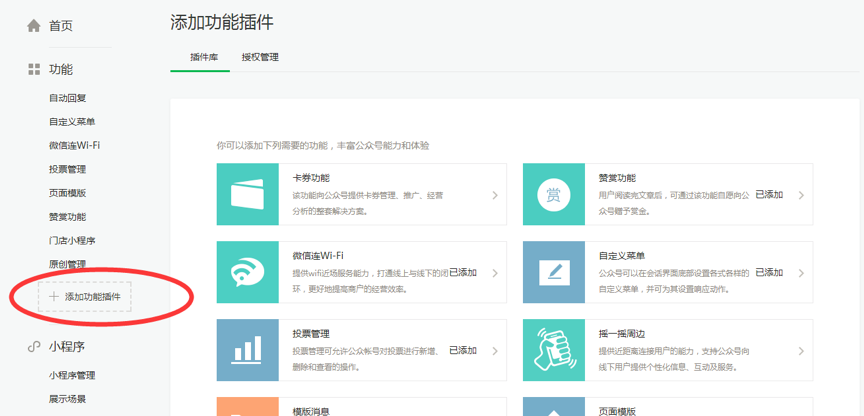
Task: Click the 自定义菜单 pencil icon
Action: point(554,272)
